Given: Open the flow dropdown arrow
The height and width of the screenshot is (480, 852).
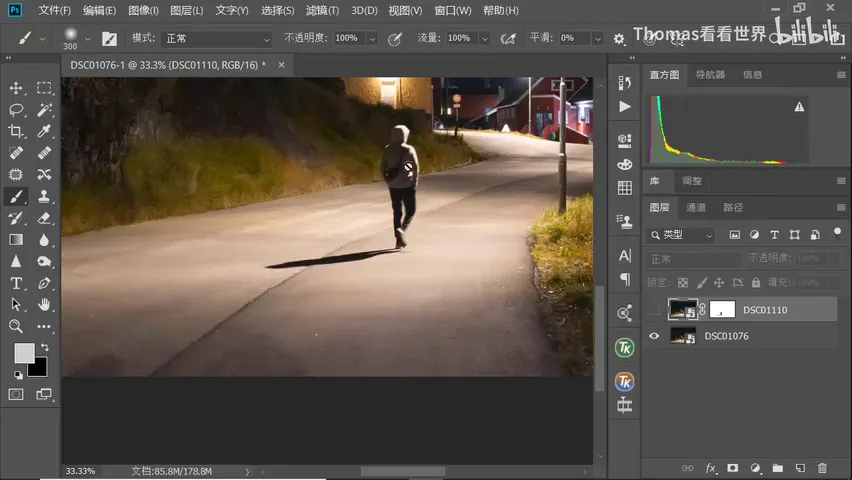Looking at the screenshot, I should tap(485, 39).
